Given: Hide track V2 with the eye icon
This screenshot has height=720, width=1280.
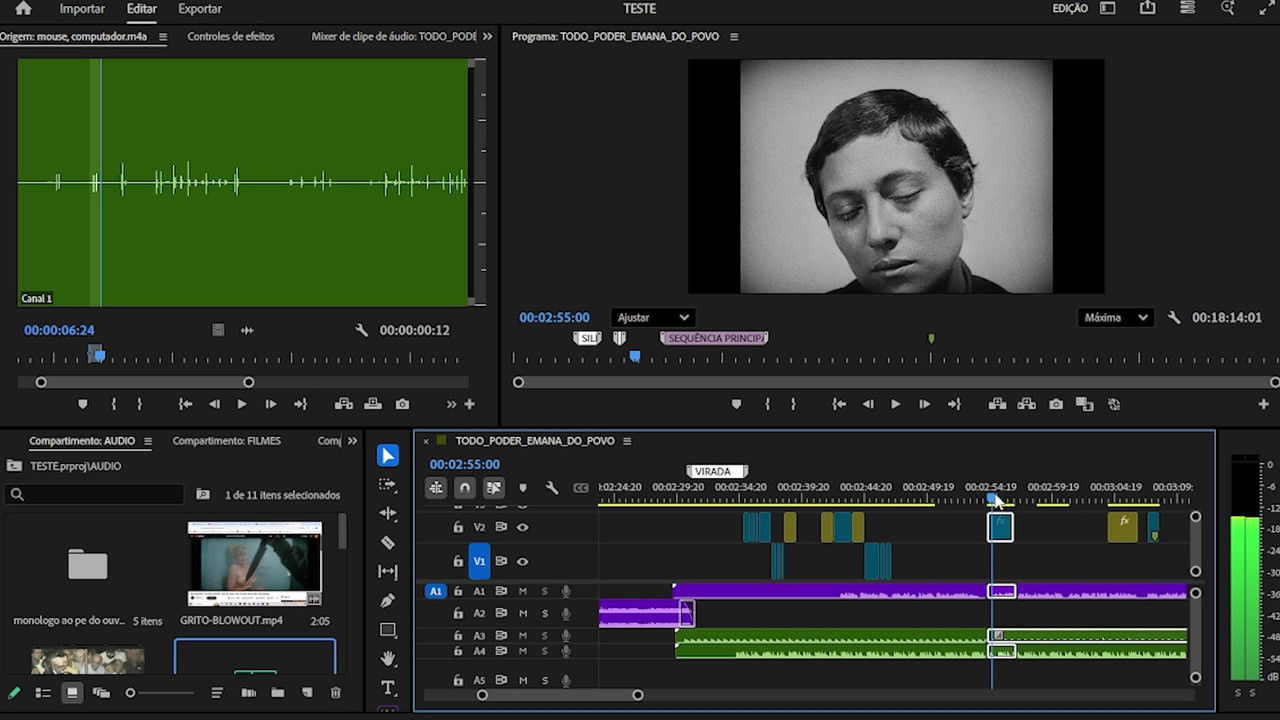Looking at the screenshot, I should [x=522, y=527].
